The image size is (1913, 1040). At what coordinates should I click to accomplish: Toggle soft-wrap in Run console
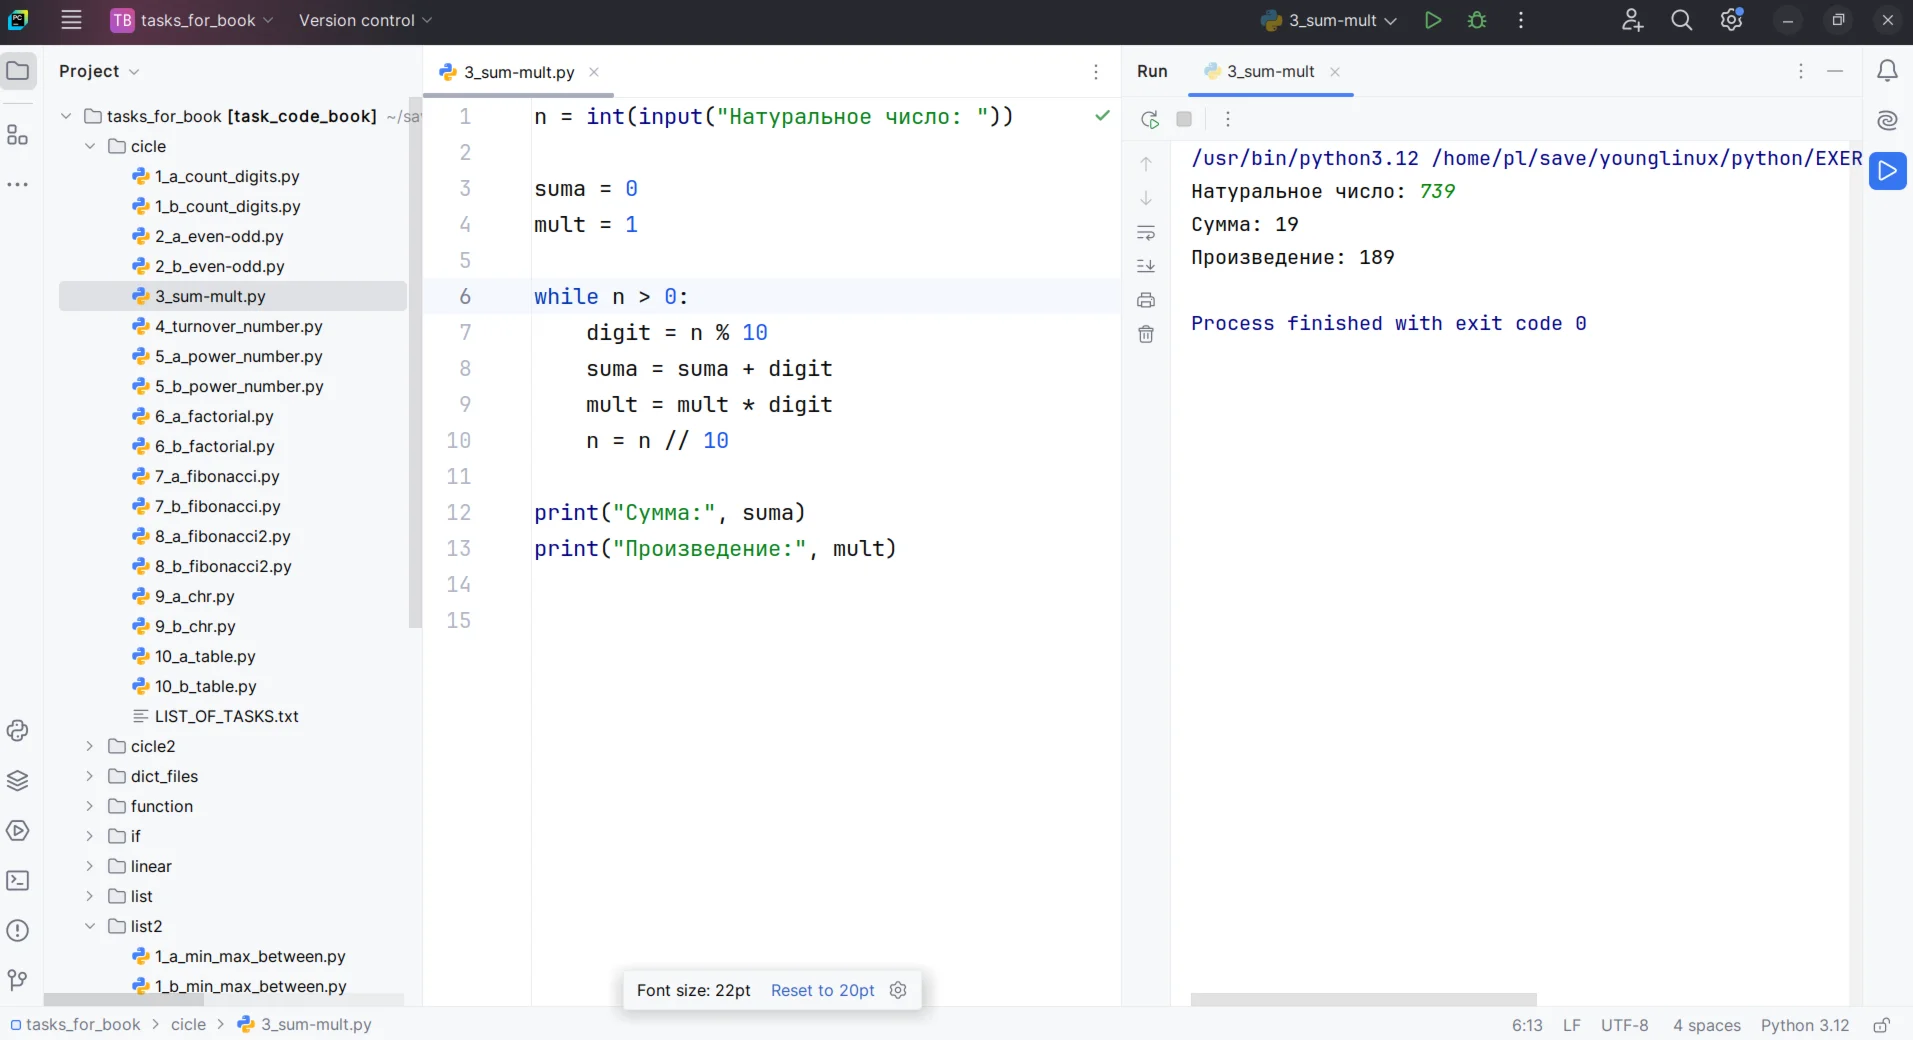click(x=1146, y=233)
